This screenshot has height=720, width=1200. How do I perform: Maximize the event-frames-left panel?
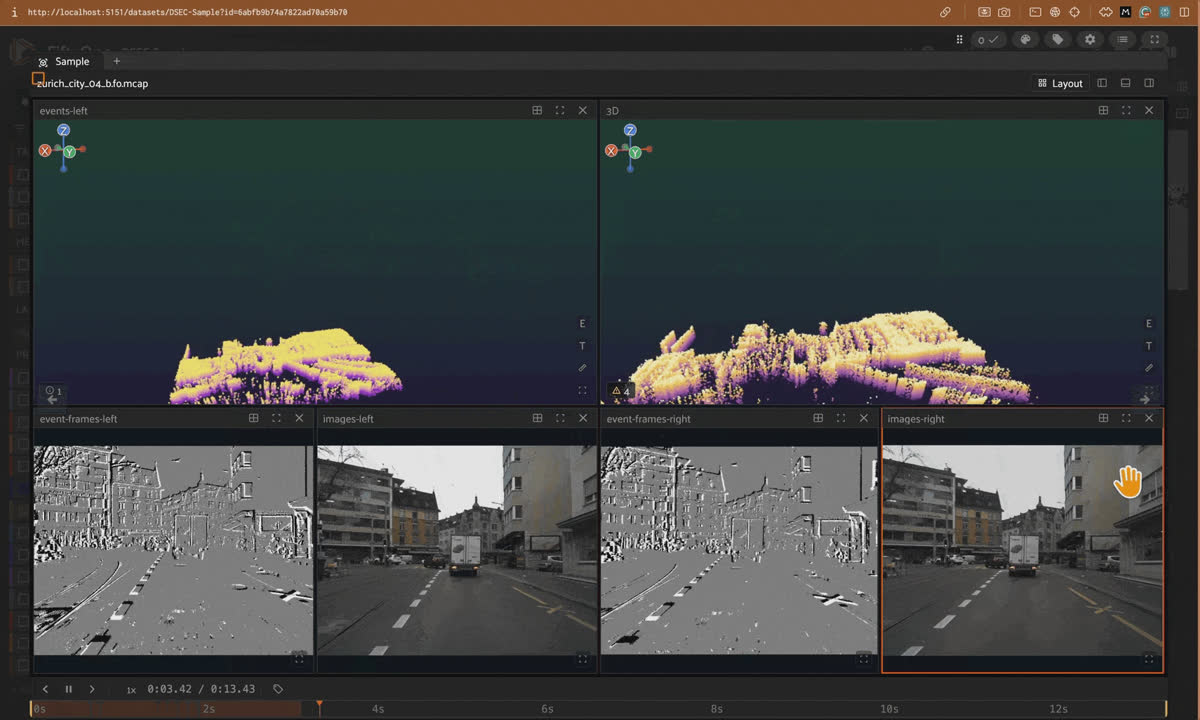pyautogui.click(x=276, y=418)
